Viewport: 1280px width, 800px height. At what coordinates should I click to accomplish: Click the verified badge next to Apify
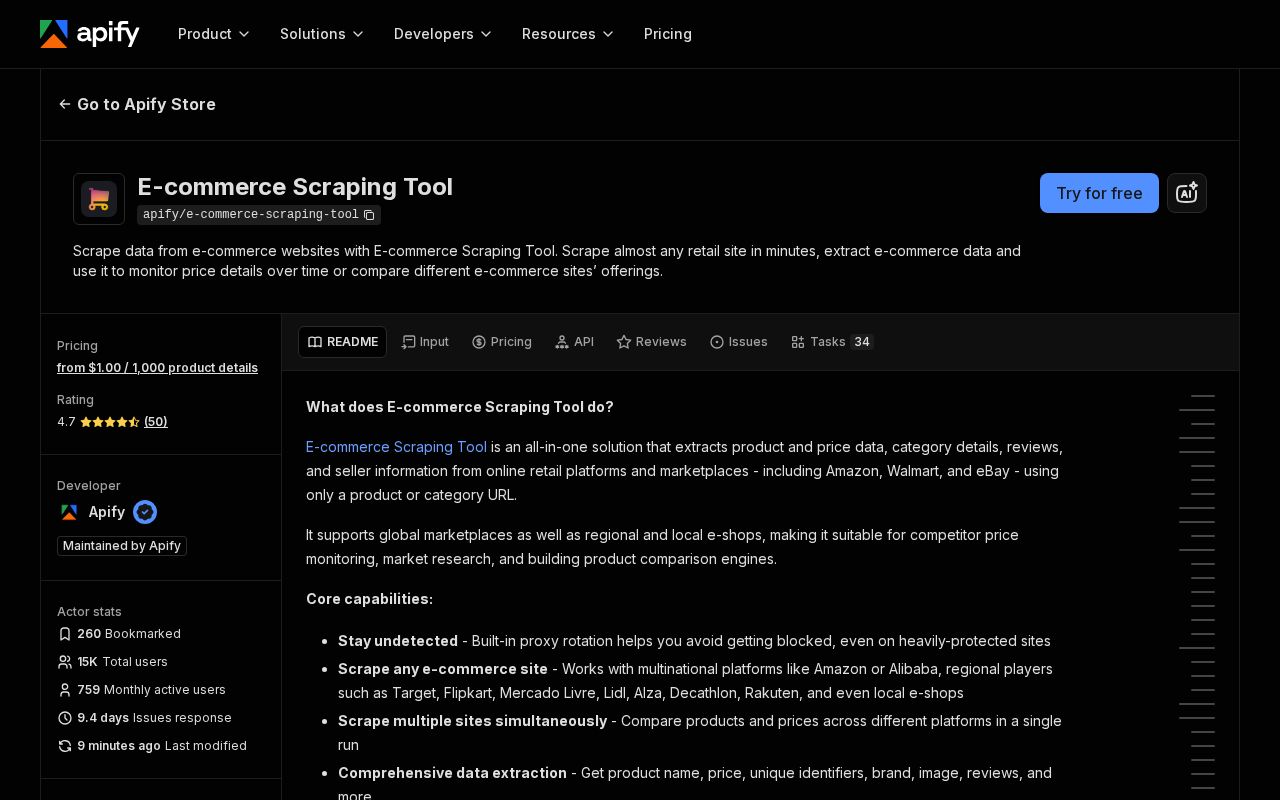[x=145, y=512]
